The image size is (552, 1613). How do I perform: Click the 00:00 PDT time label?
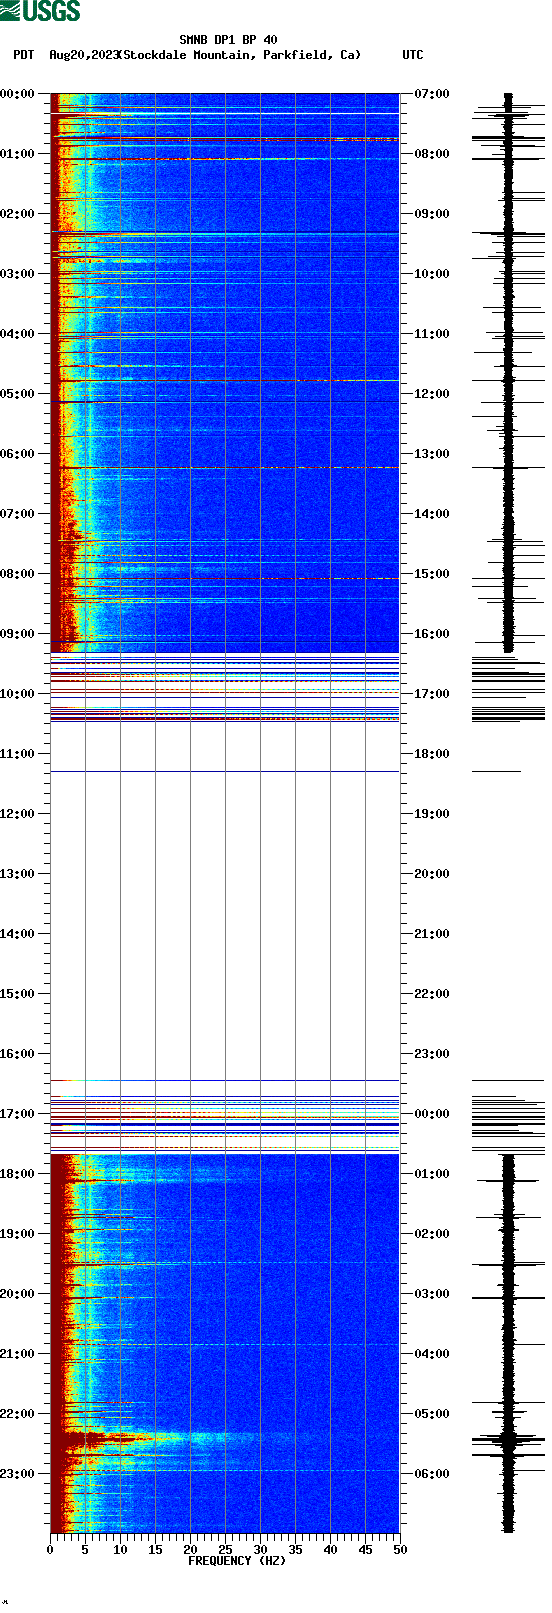click(x=17, y=94)
